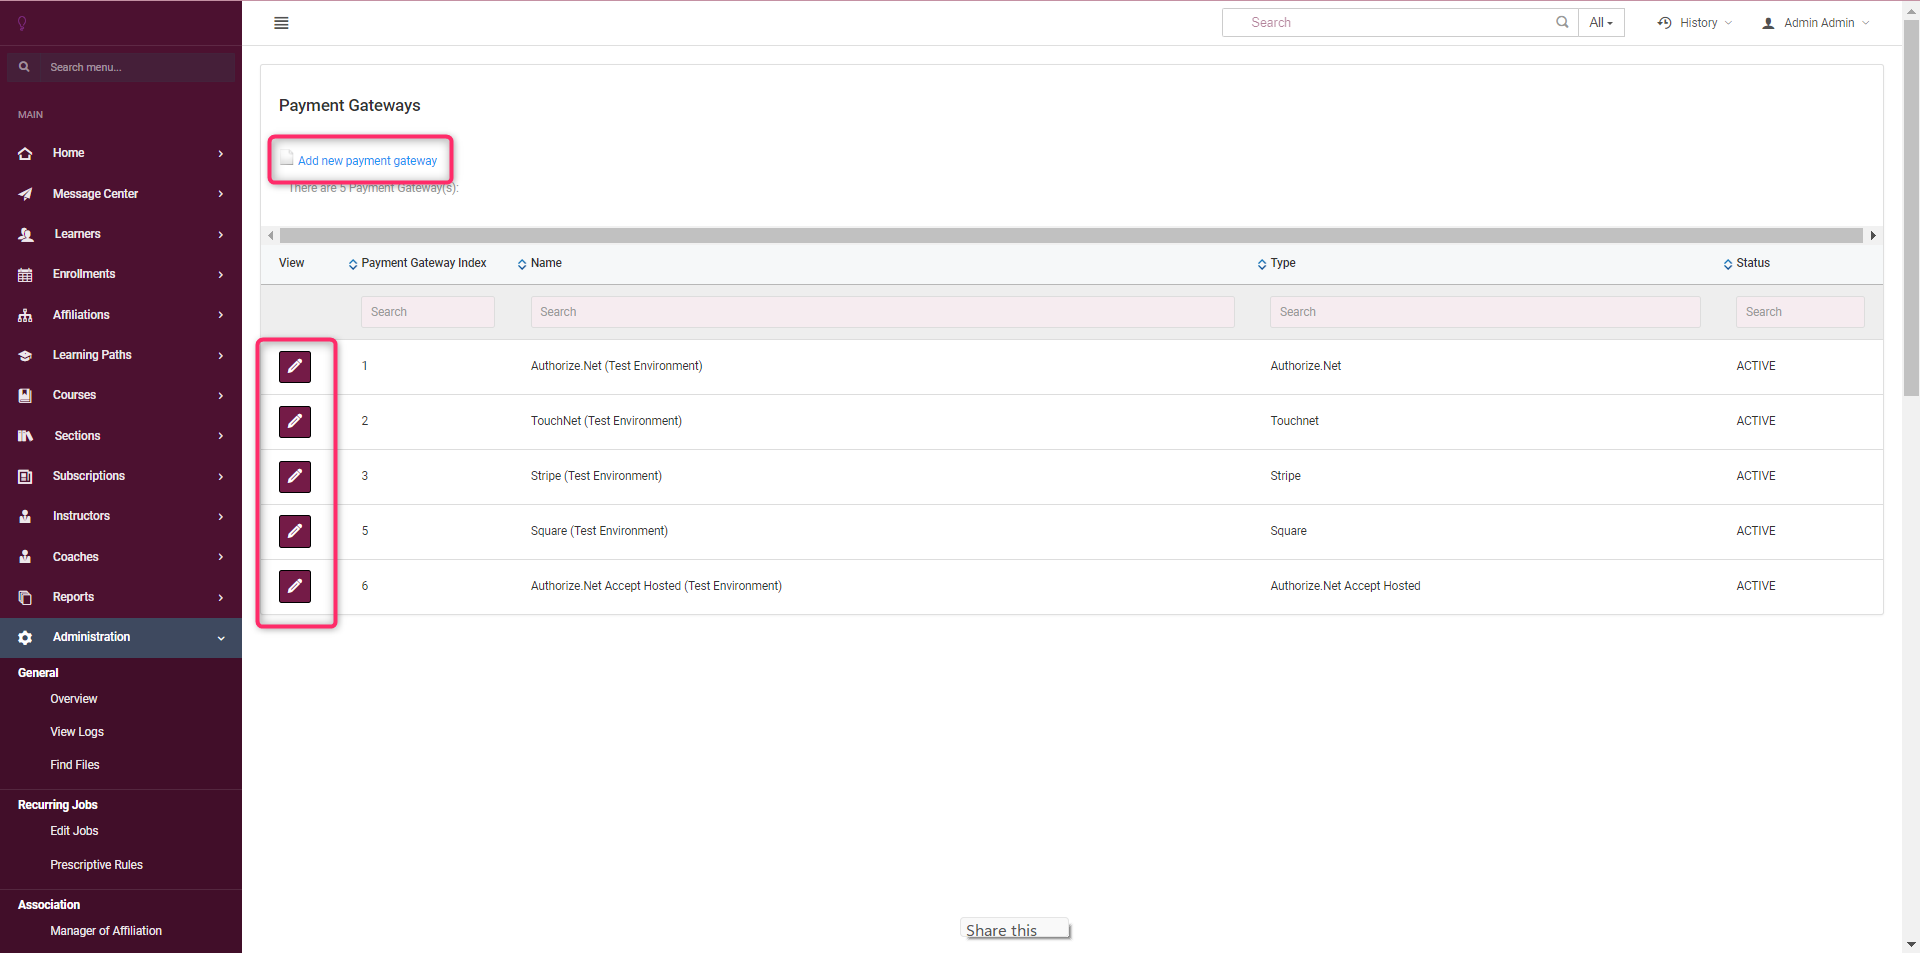Viewport: 1920px width, 953px height.
Task: Open the History dropdown
Action: point(1694,23)
